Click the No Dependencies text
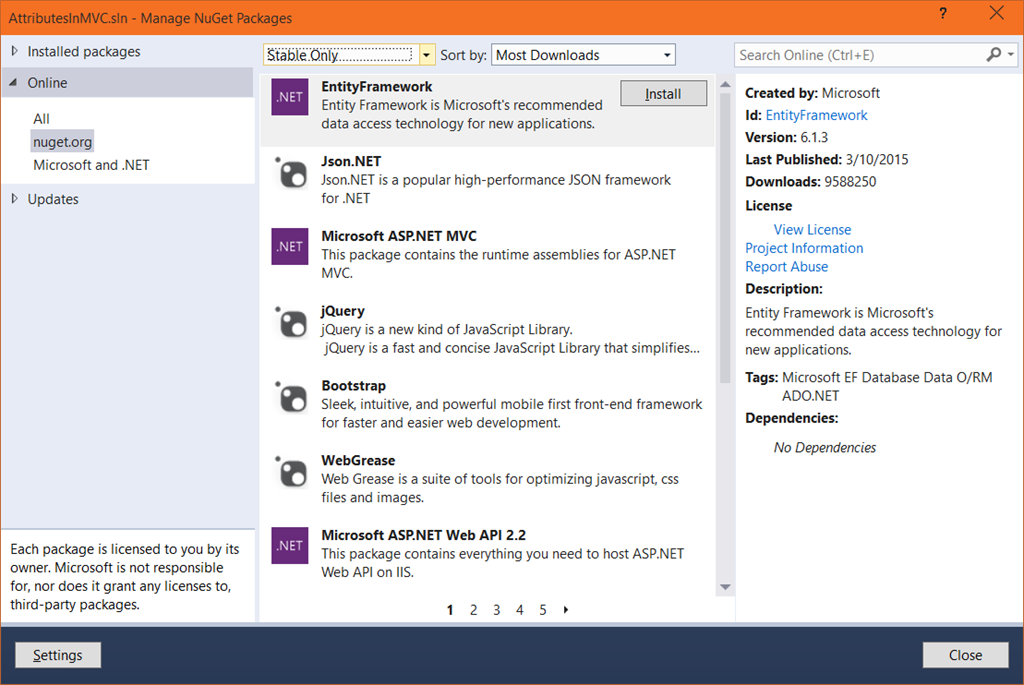 pyautogui.click(x=825, y=447)
